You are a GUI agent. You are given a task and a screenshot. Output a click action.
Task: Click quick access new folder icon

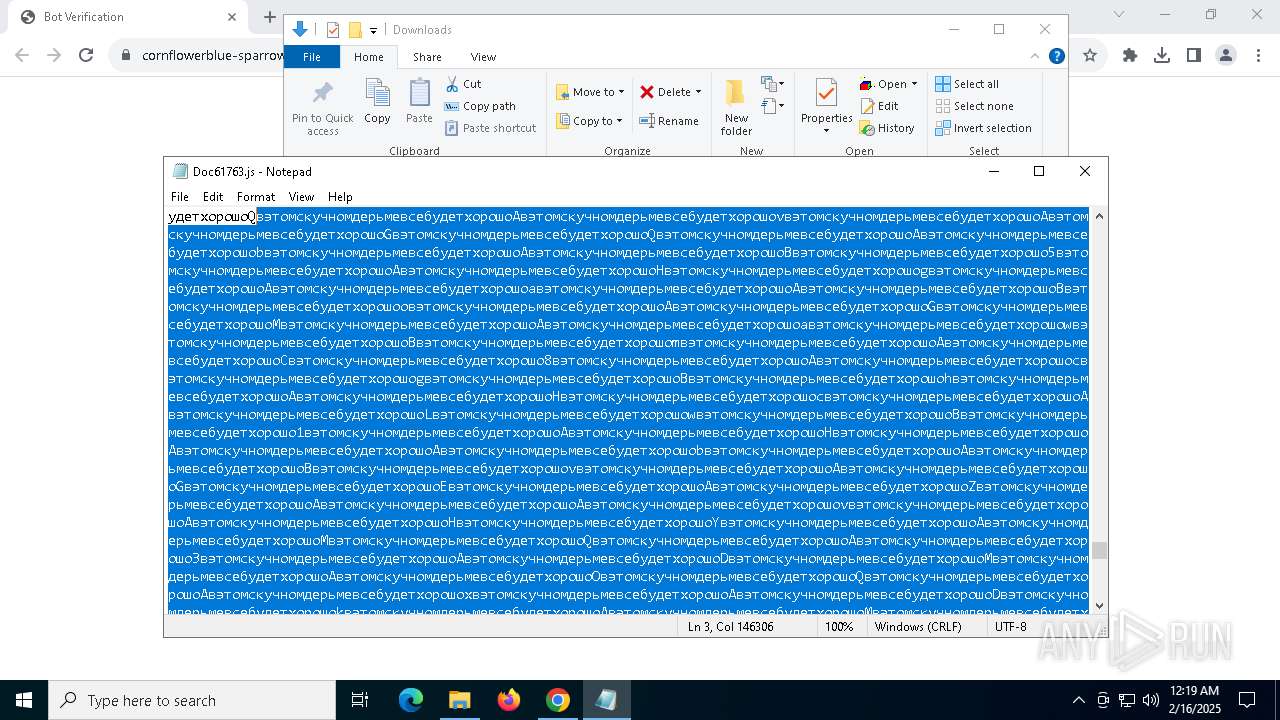coord(355,30)
